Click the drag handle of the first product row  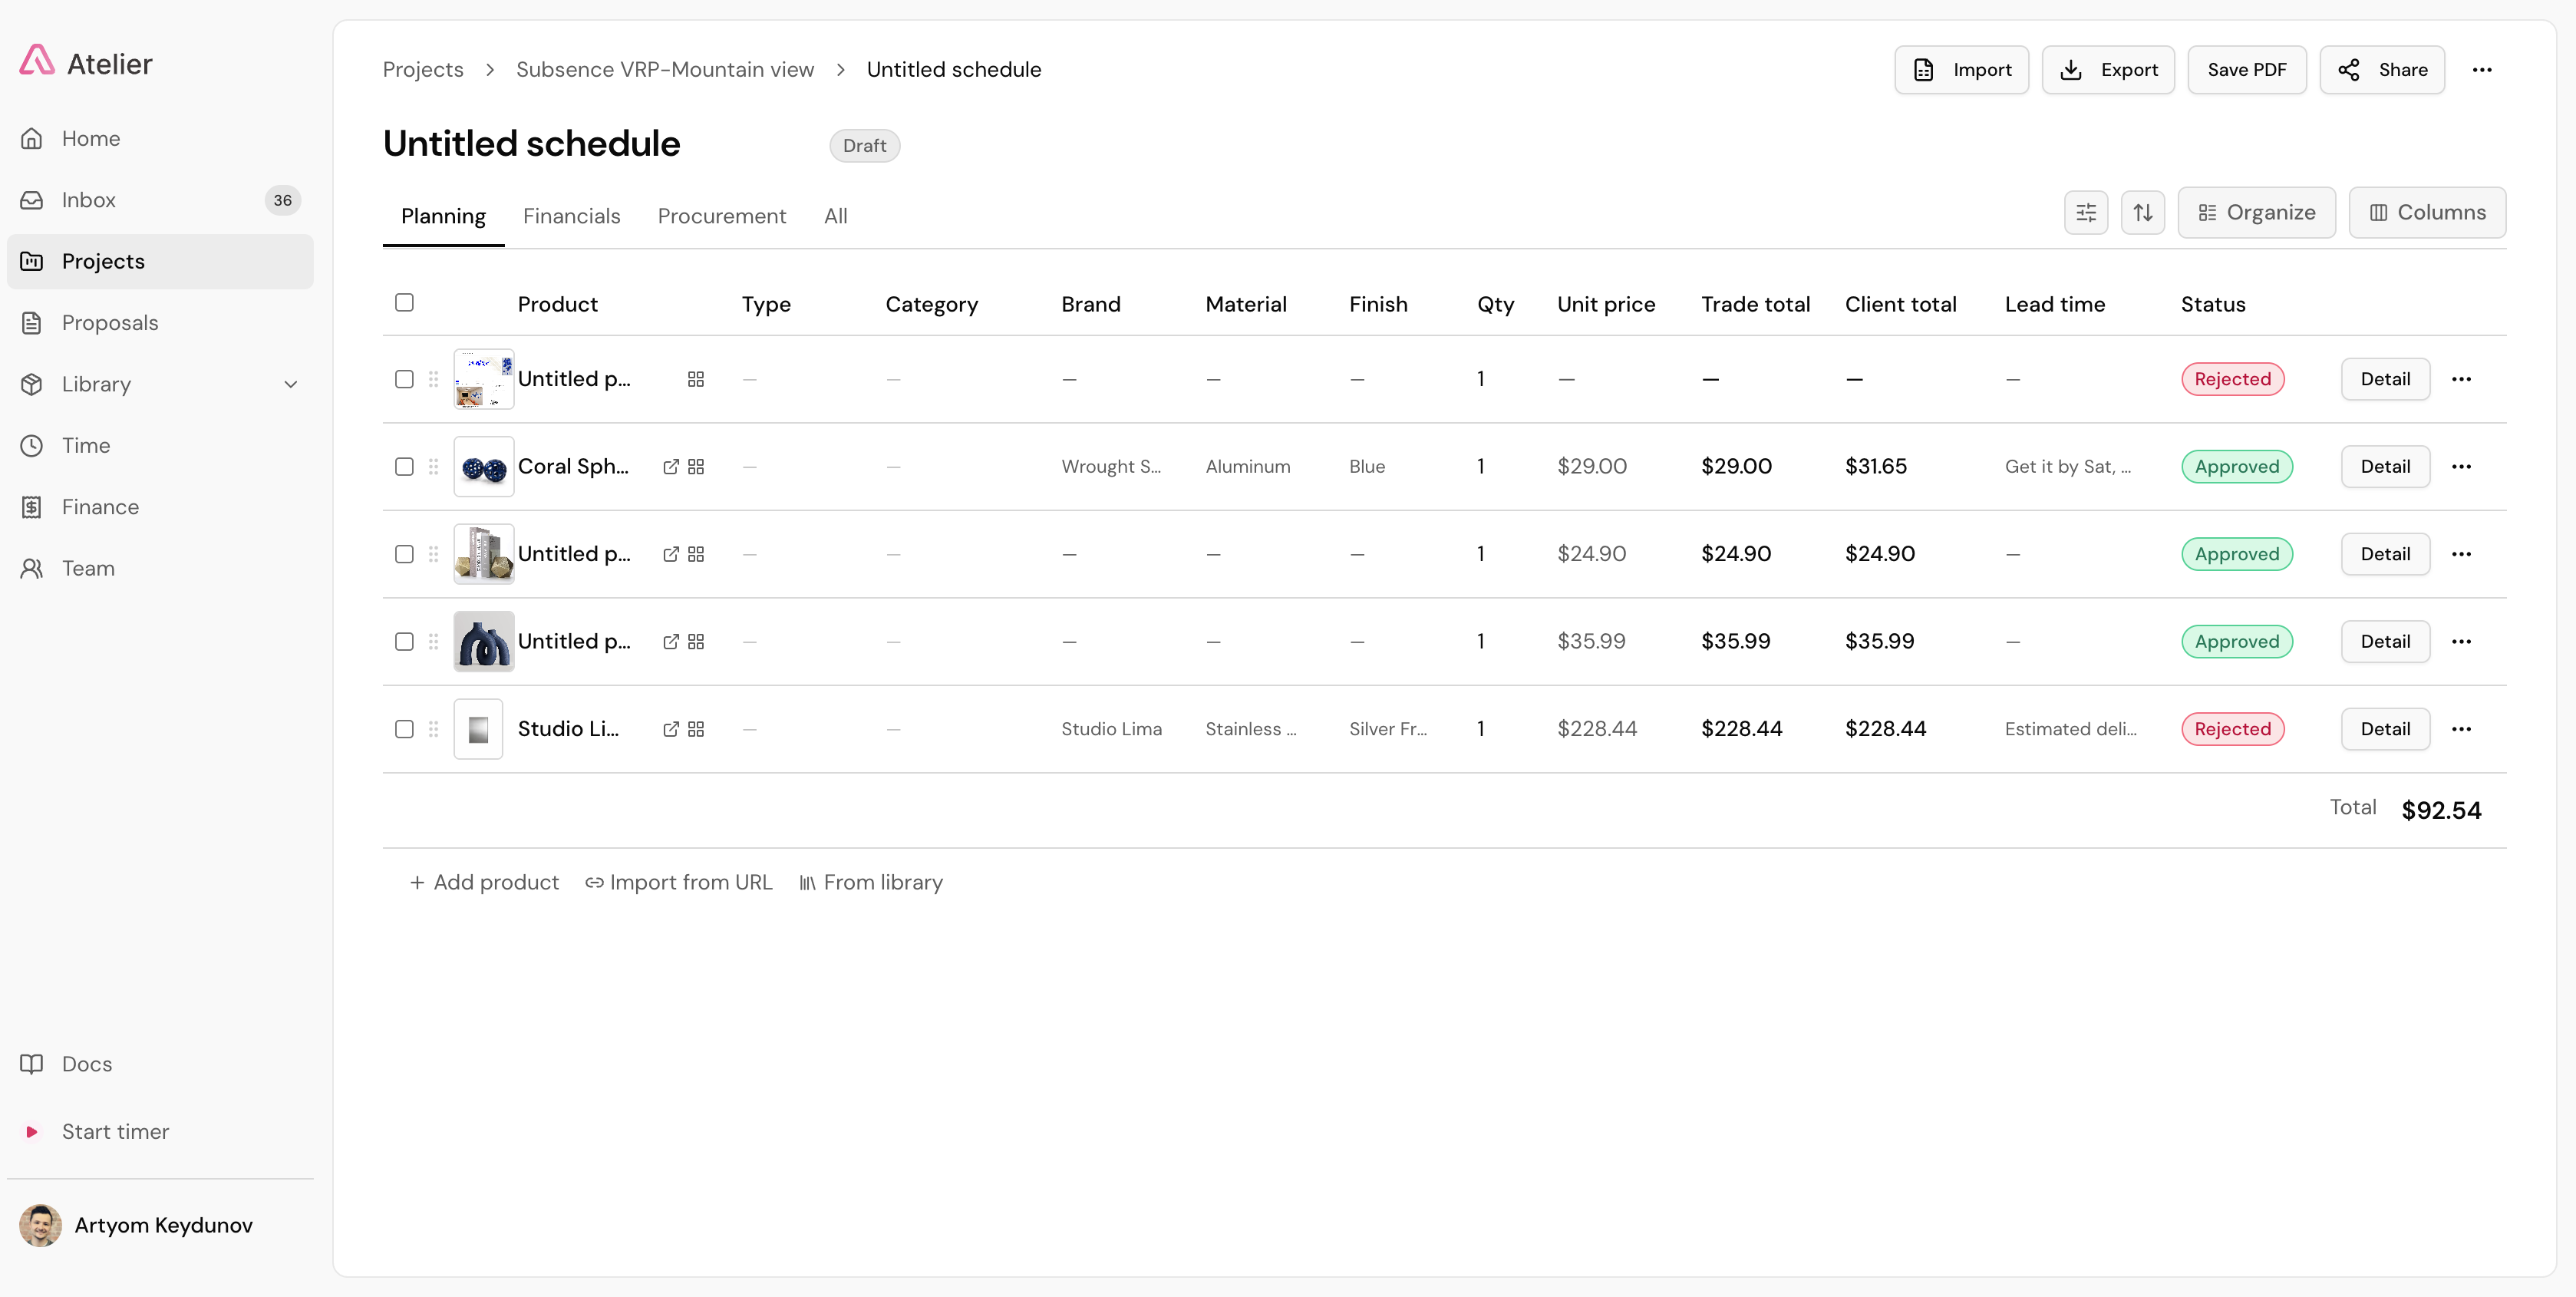tap(433, 379)
